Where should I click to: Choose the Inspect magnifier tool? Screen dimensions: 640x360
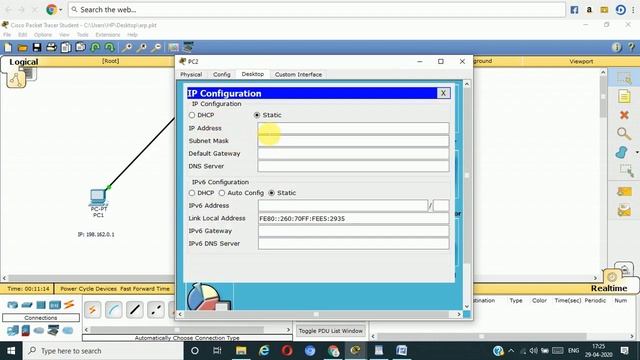coord(624,133)
